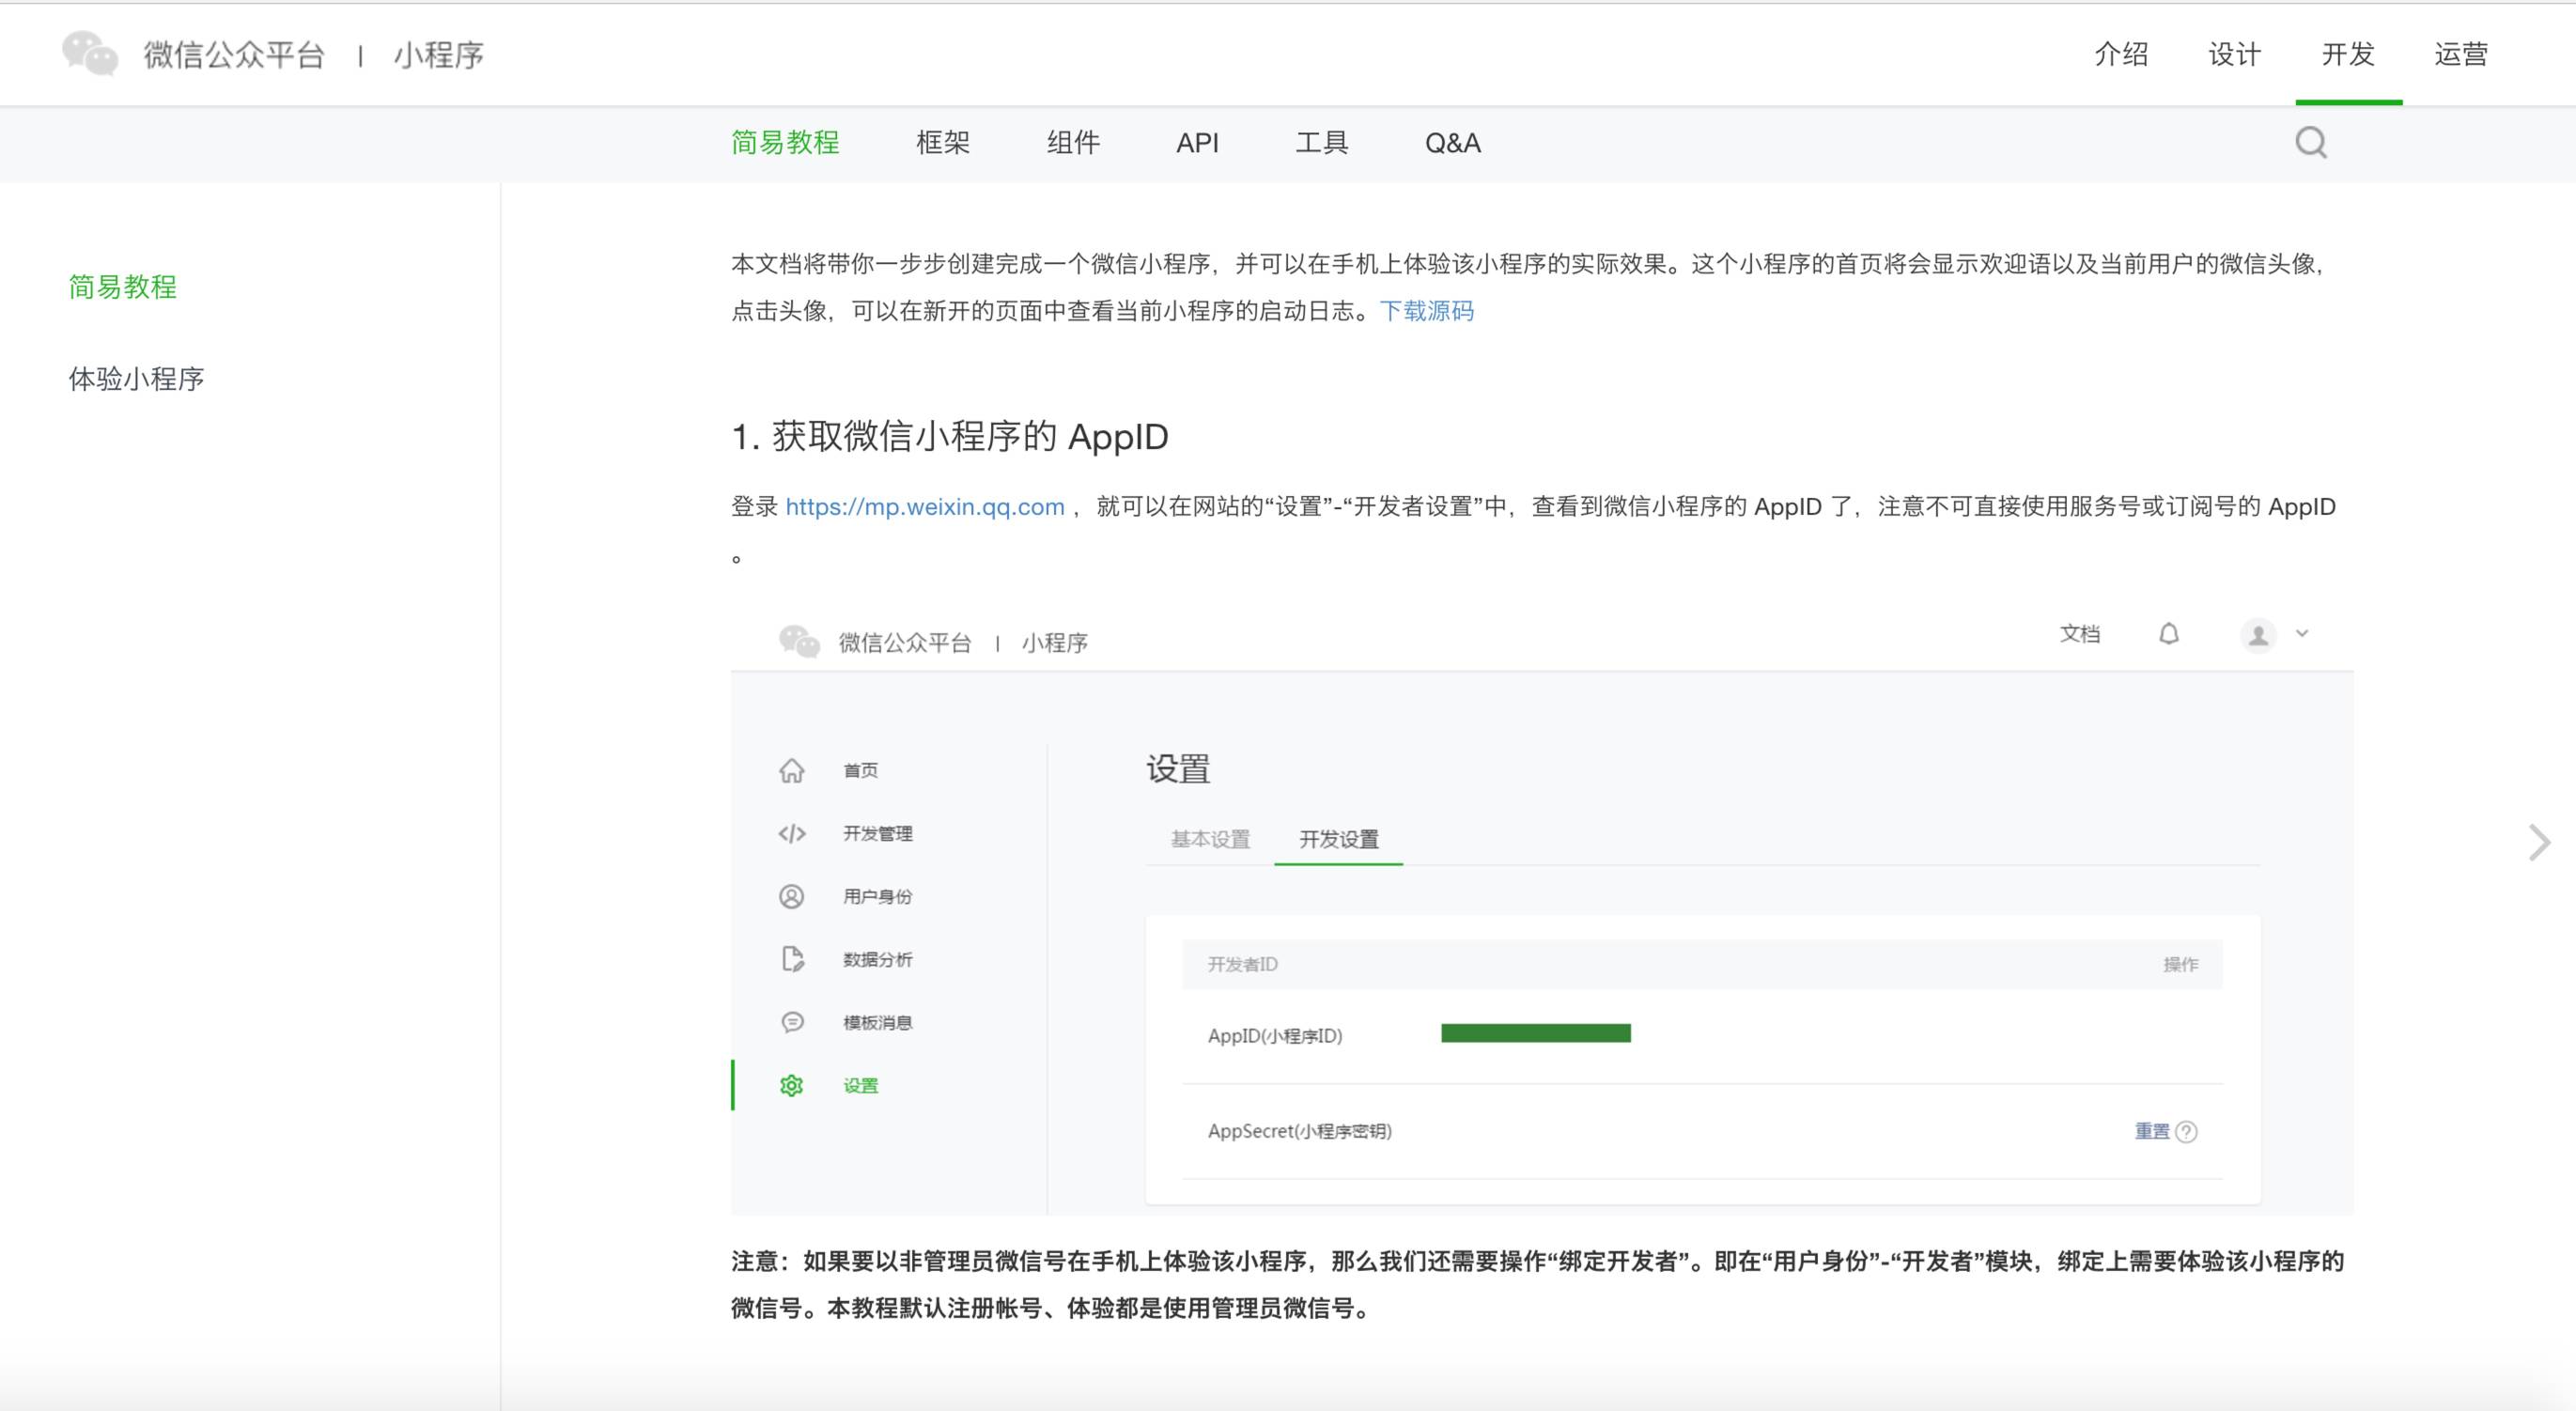Click the code icon beside 开发管理
Viewport: 2576px width, 1411px height.
tap(791, 833)
